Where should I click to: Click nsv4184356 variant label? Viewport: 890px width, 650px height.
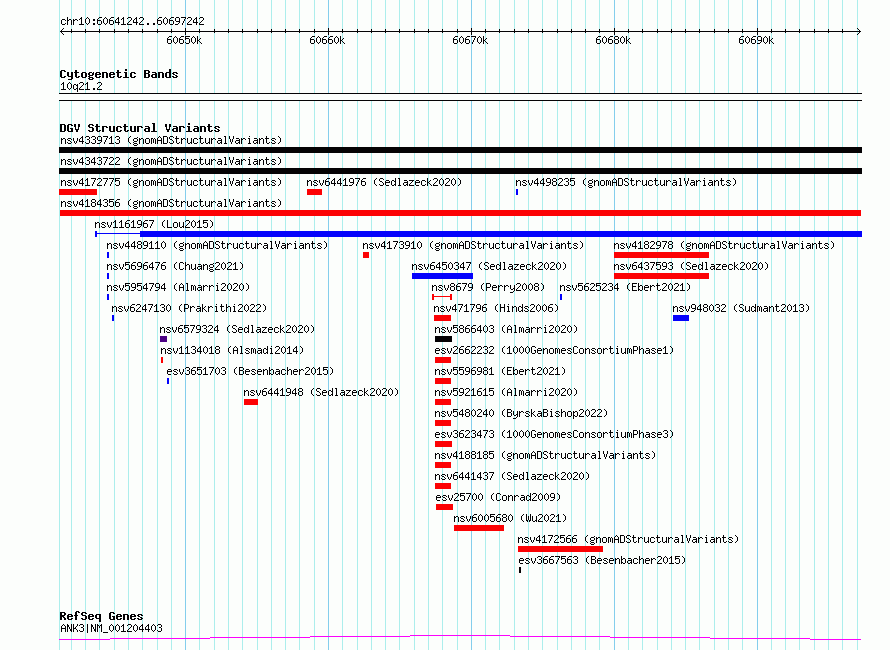[x=171, y=203]
